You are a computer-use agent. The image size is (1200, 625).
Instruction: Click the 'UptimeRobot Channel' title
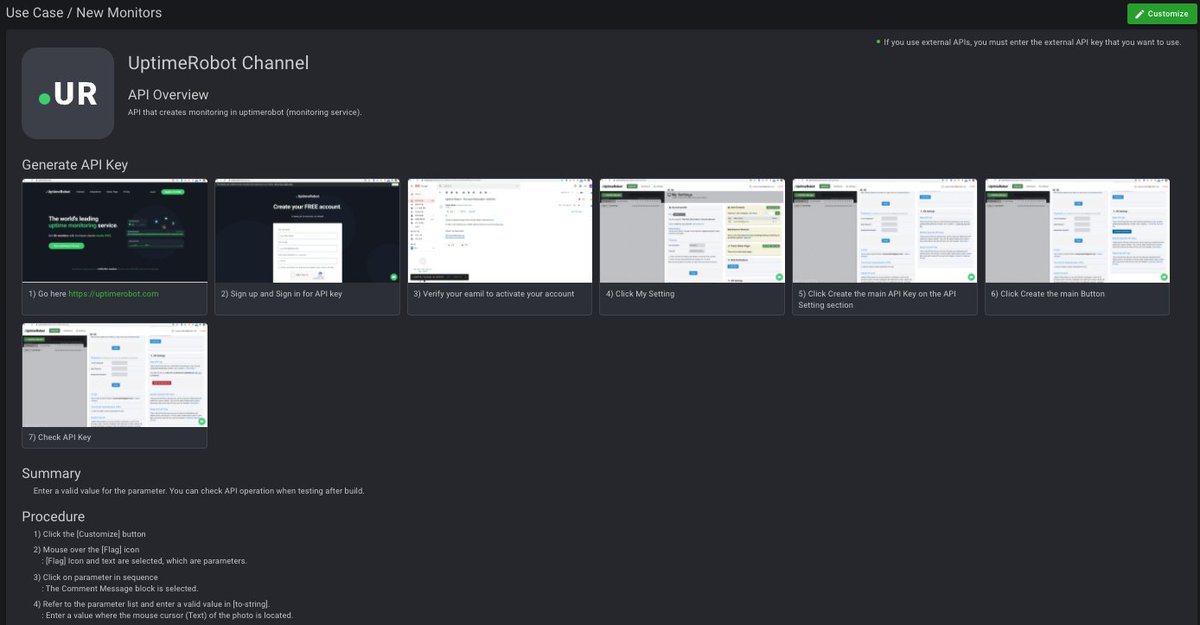coord(218,63)
